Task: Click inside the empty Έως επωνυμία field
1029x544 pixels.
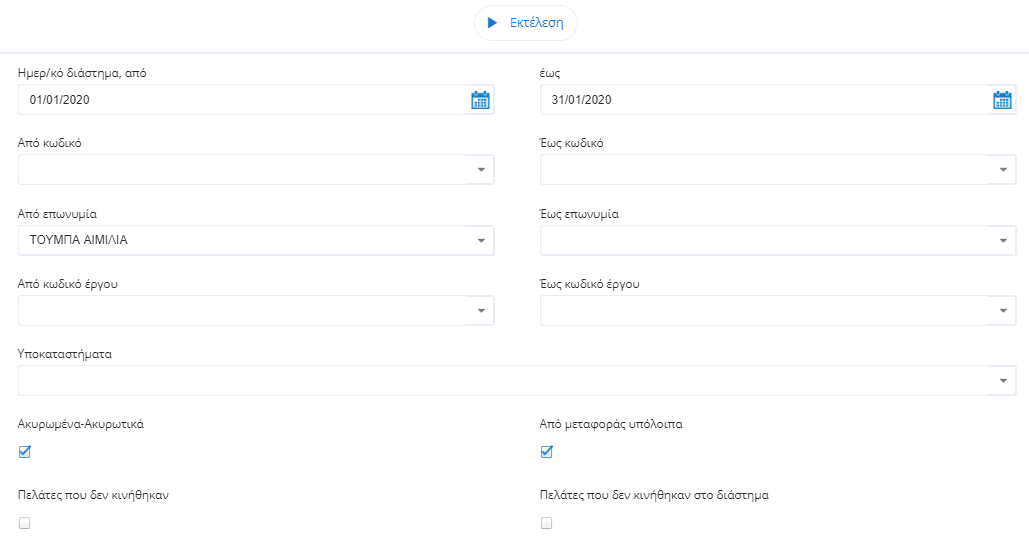Action: pyautogui.click(x=762, y=241)
